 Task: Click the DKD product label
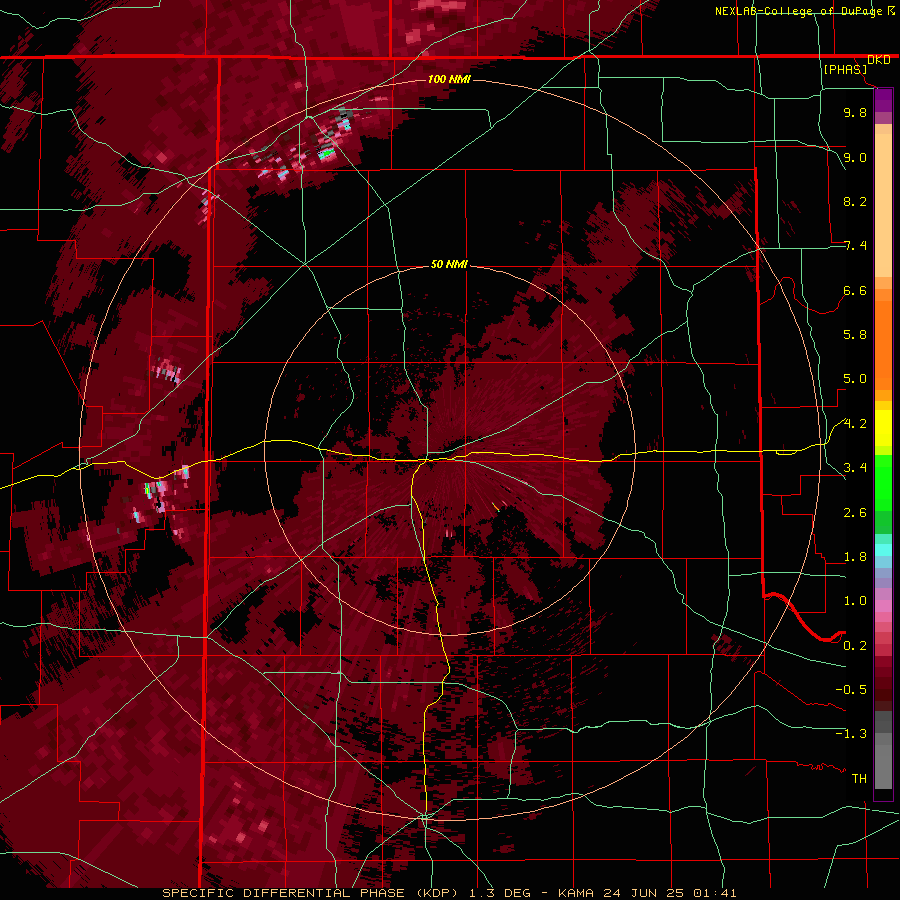[x=879, y=60]
